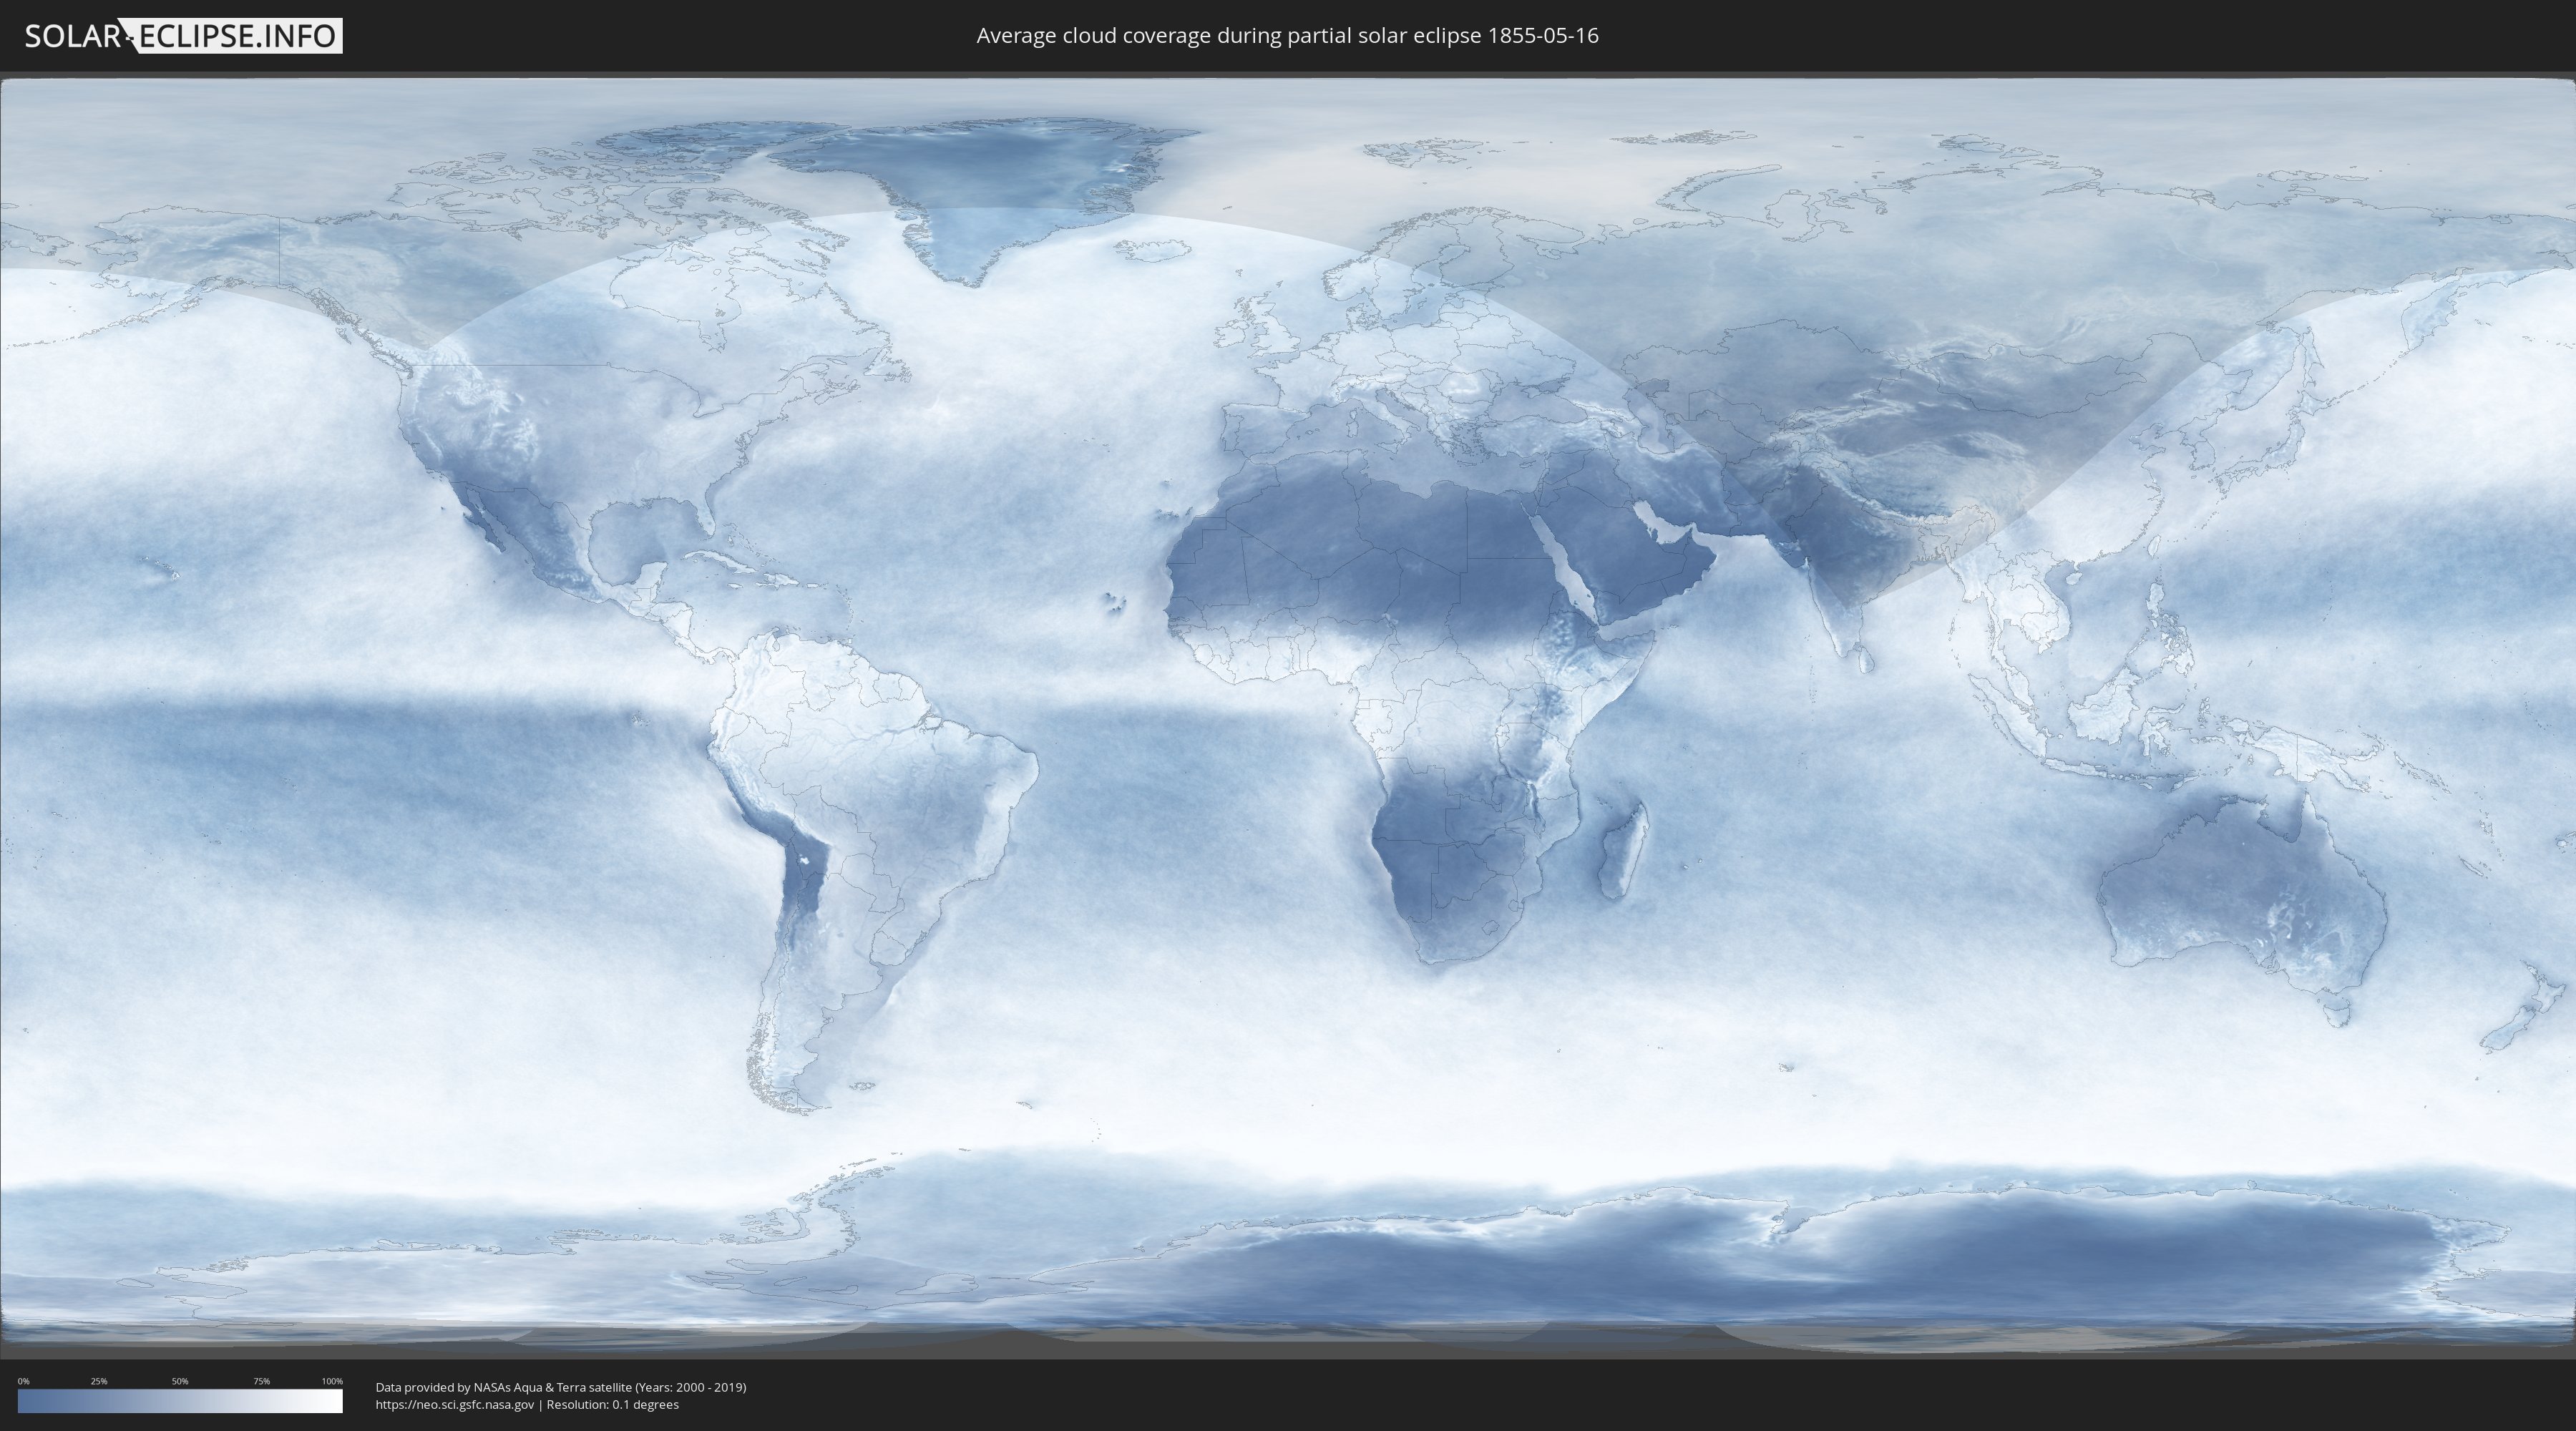
Task: Click the cloud coverage color gradient legend
Action: tap(180, 1401)
